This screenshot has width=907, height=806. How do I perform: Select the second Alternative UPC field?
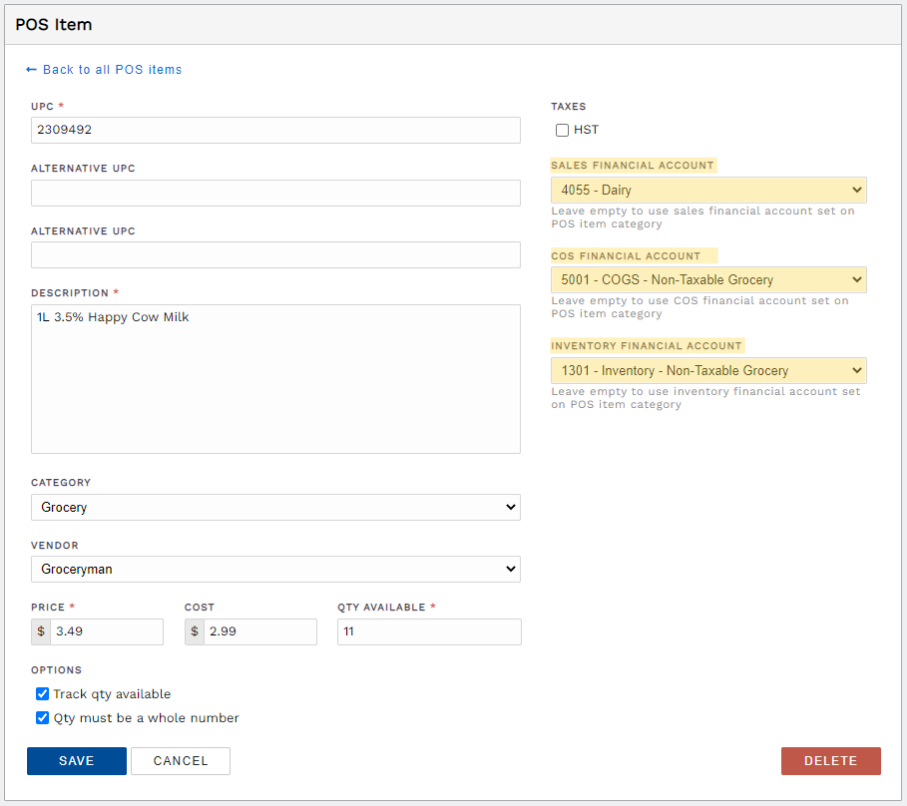[x=275, y=254]
